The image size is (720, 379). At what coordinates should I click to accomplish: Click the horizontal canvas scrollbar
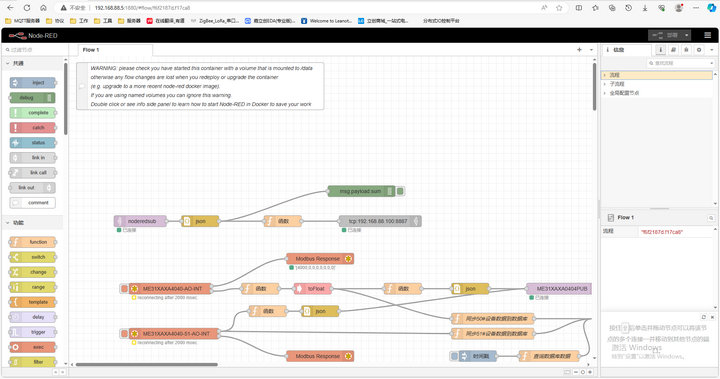[x=147, y=365]
